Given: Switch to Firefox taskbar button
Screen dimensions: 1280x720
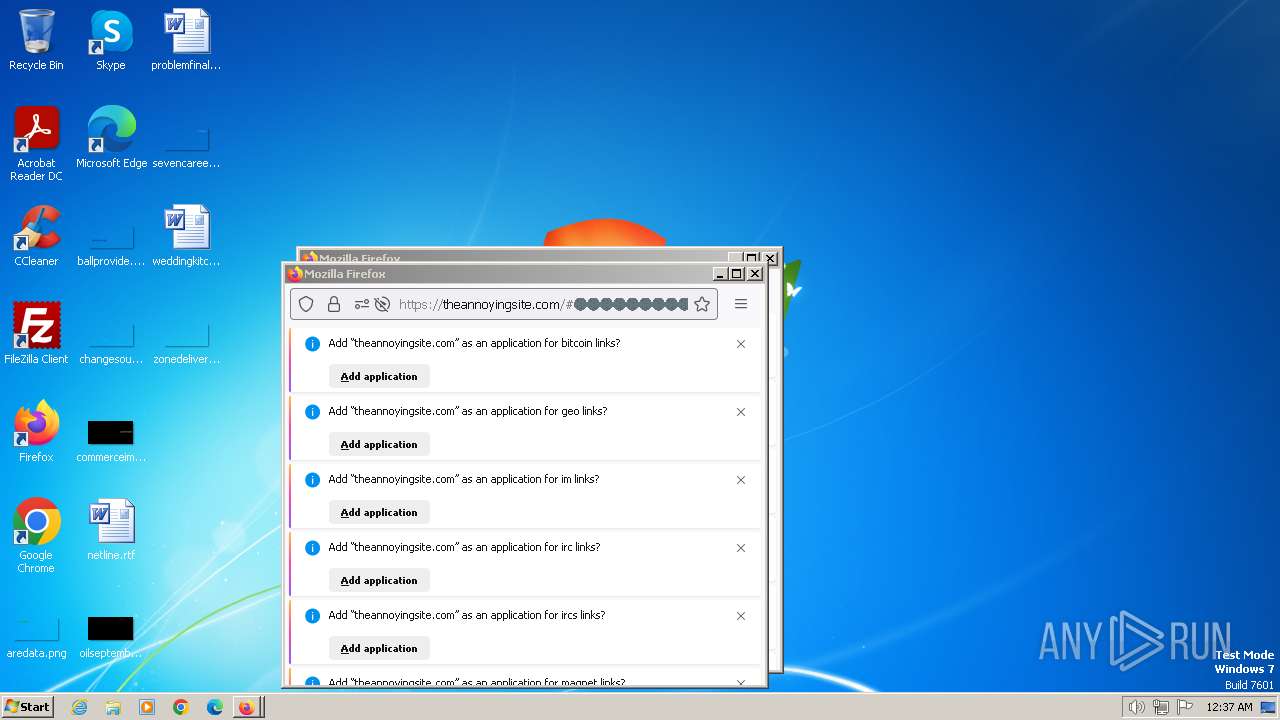Looking at the screenshot, I should [x=247, y=707].
